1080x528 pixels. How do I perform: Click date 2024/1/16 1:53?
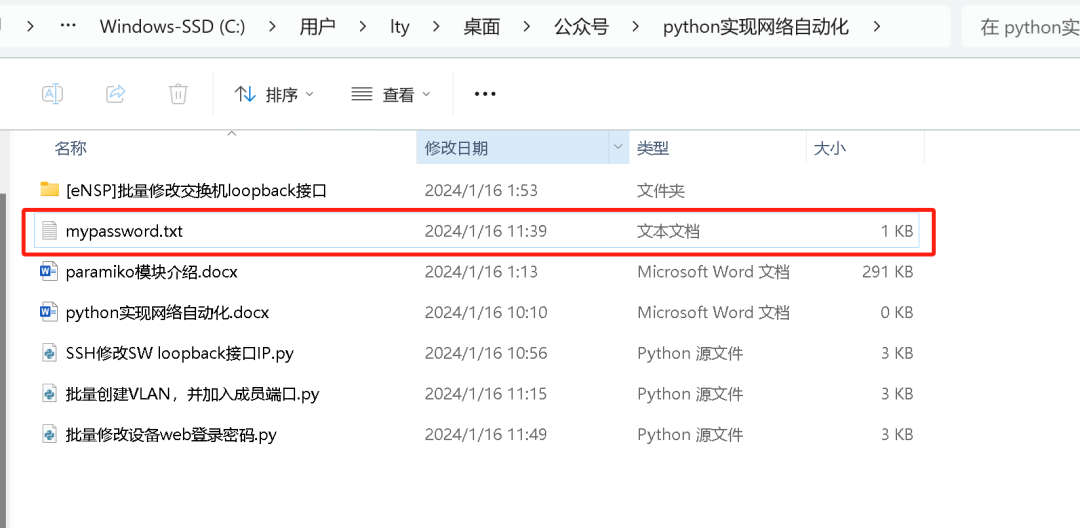(x=481, y=191)
